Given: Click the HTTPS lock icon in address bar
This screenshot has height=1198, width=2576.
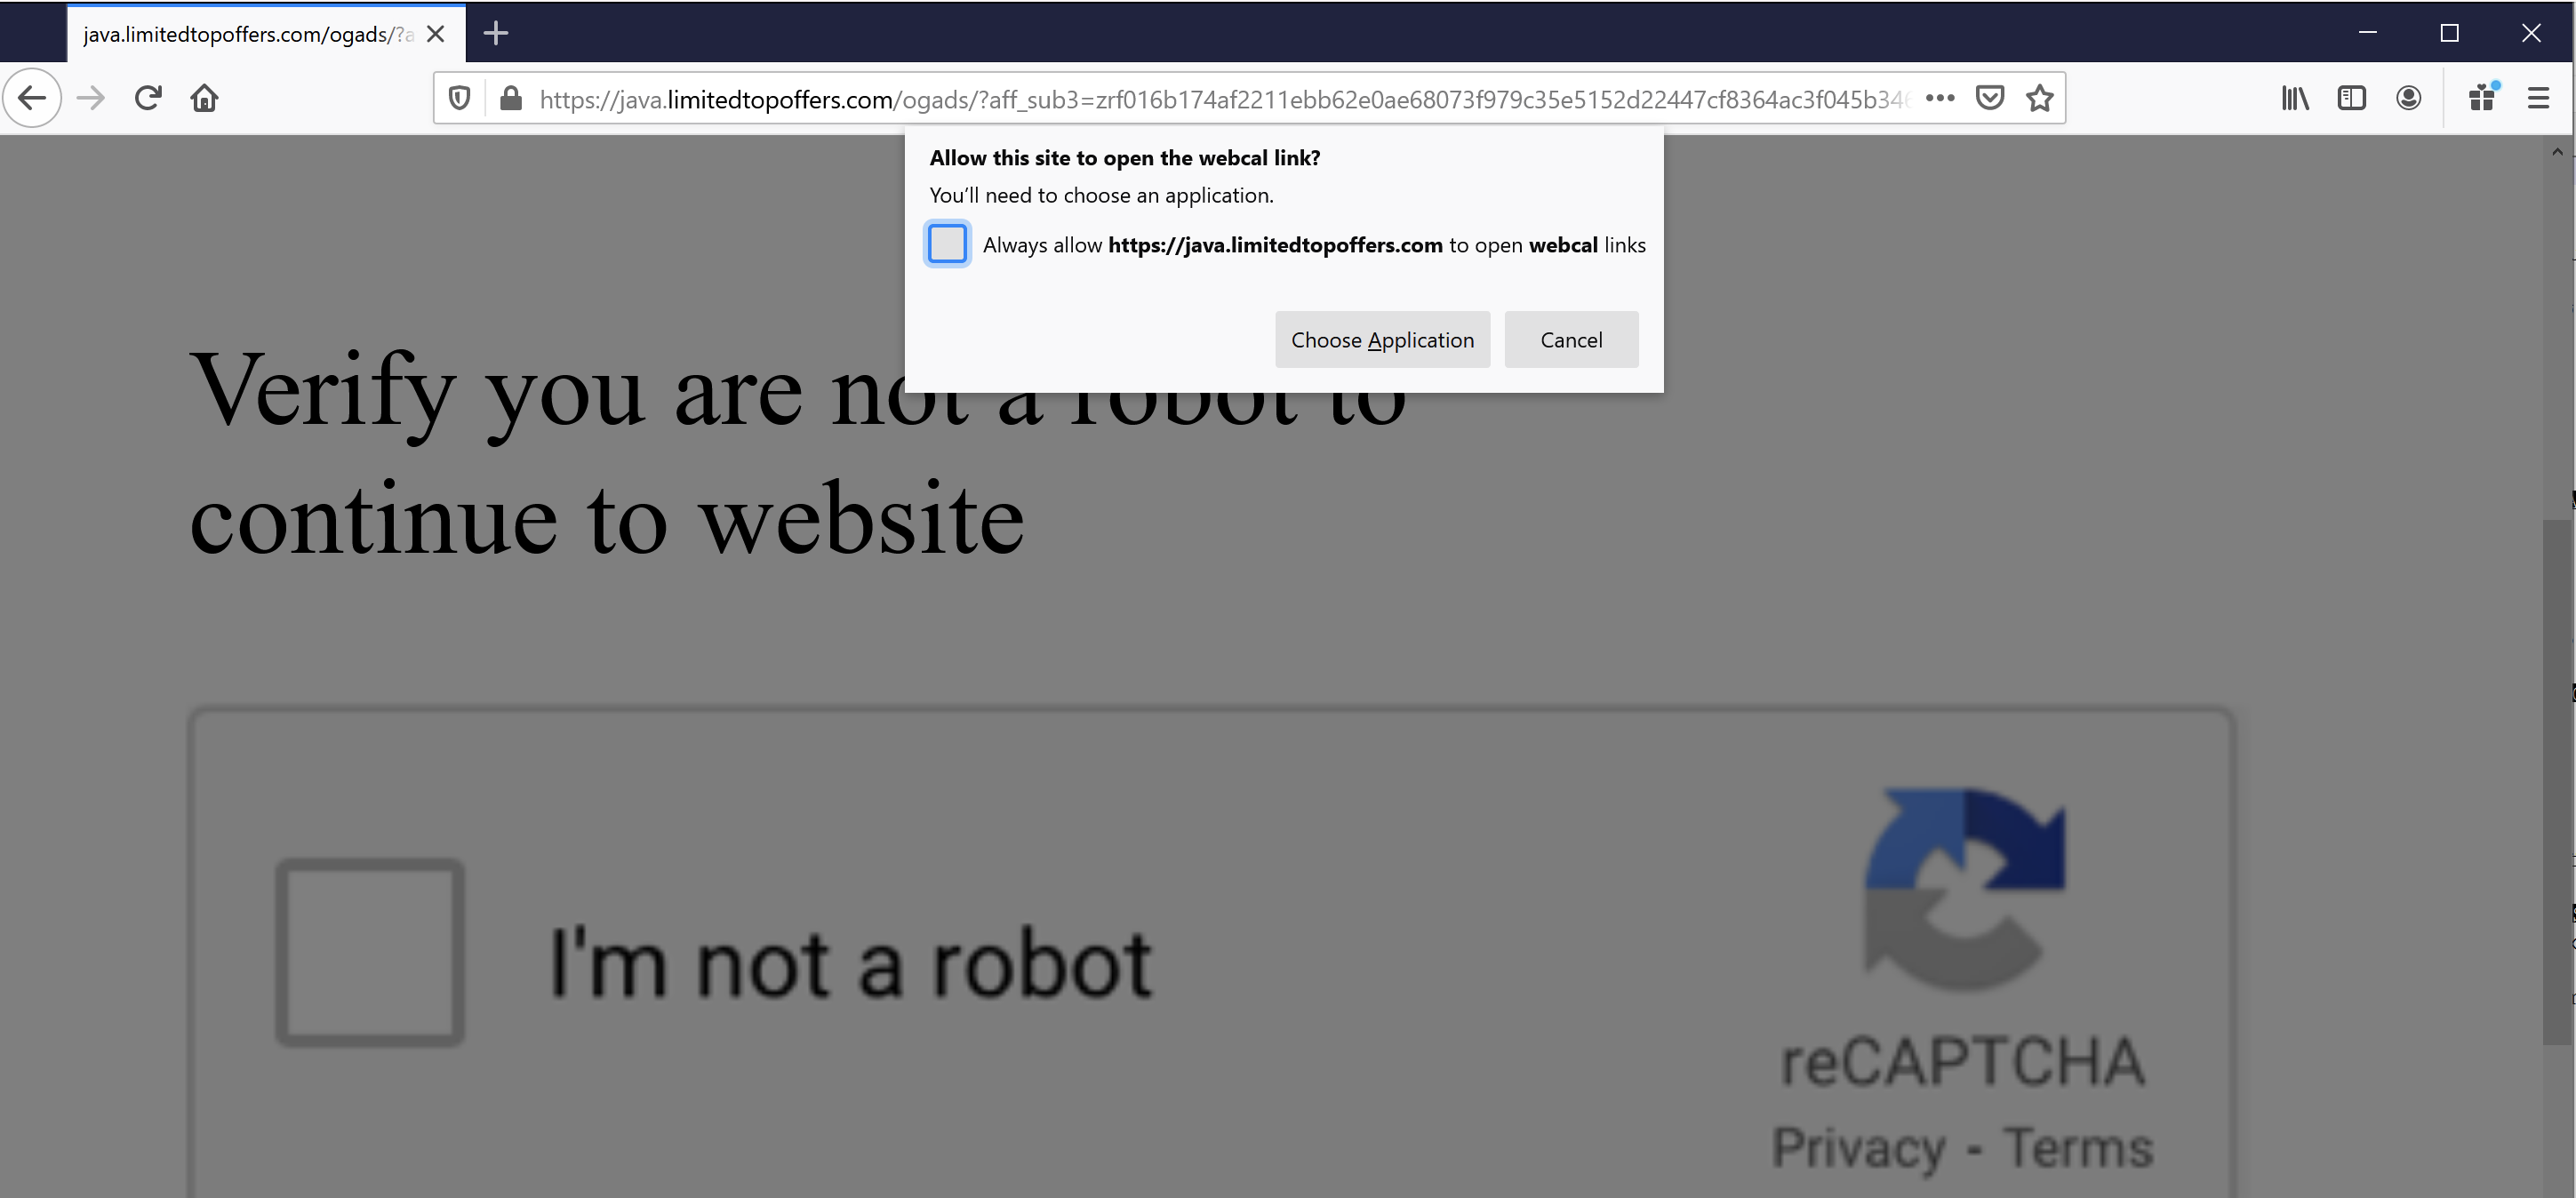Looking at the screenshot, I should pos(511,99).
